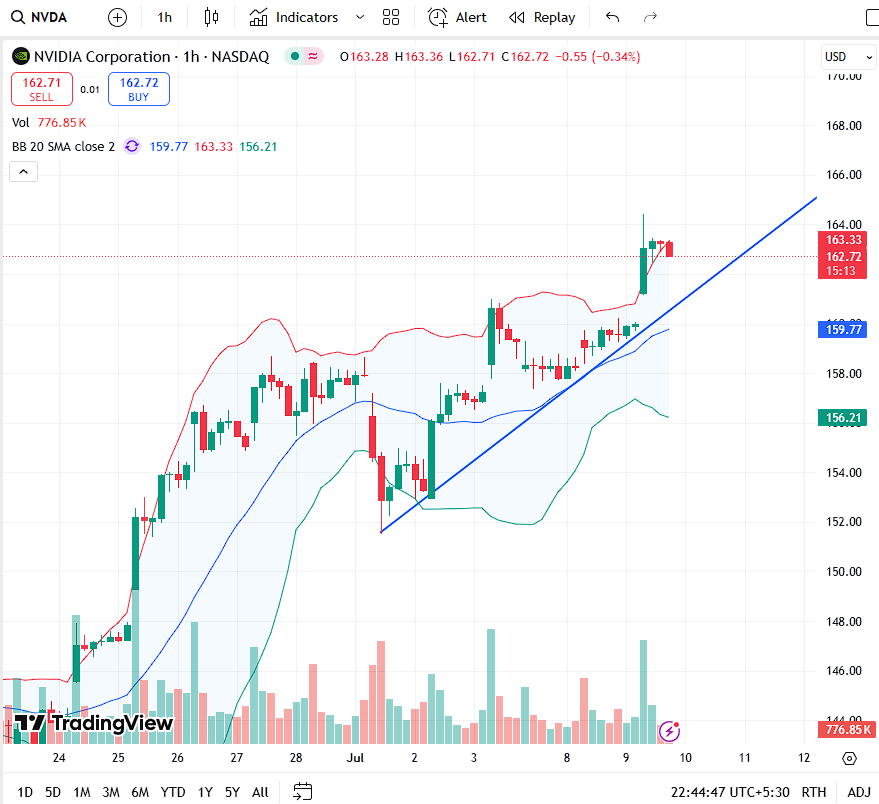Image resolution: width=879 pixels, height=804 pixels.
Task: Click the BB indicator refresh icon
Action: click(132, 146)
